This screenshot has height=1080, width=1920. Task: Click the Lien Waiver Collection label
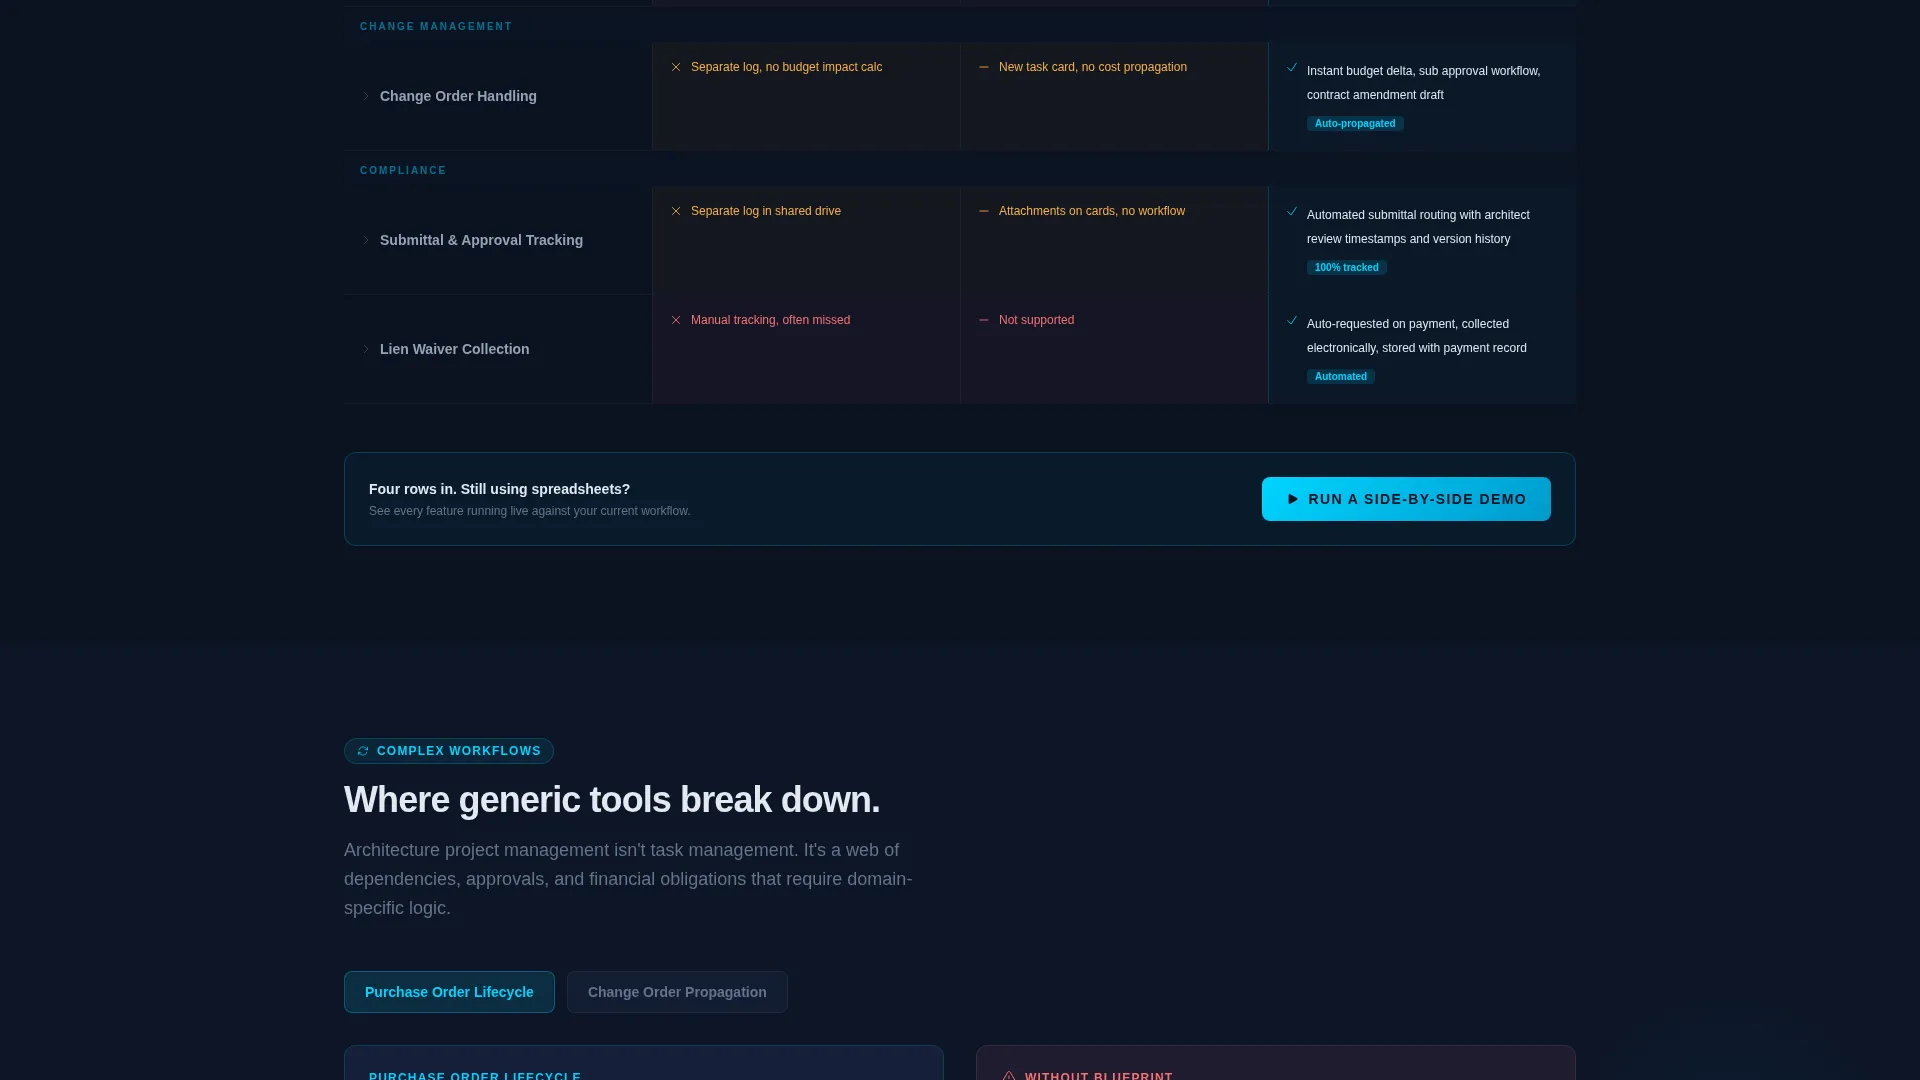pyautogui.click(x=454, y=349)
